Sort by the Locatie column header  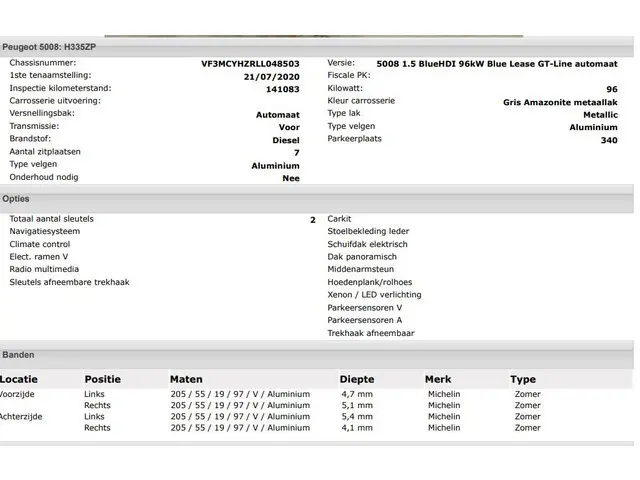click(19, 379)
